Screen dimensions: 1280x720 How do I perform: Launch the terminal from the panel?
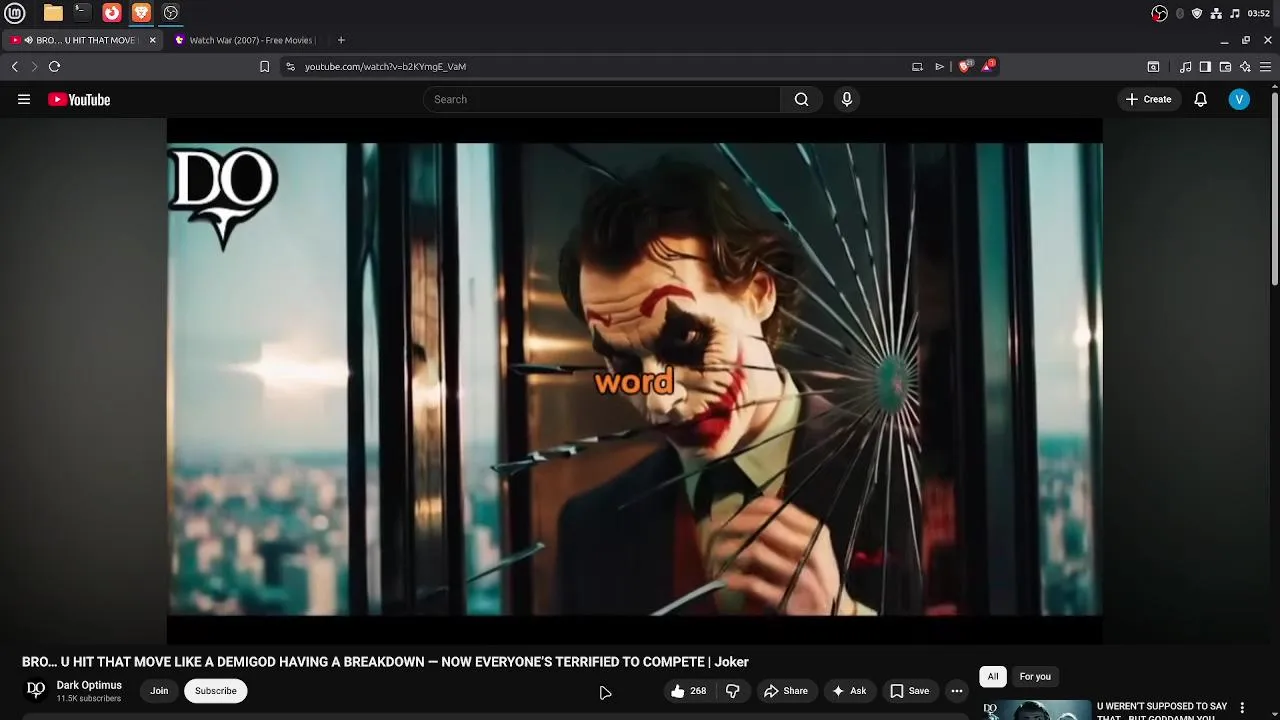click(x=82, y=13)
